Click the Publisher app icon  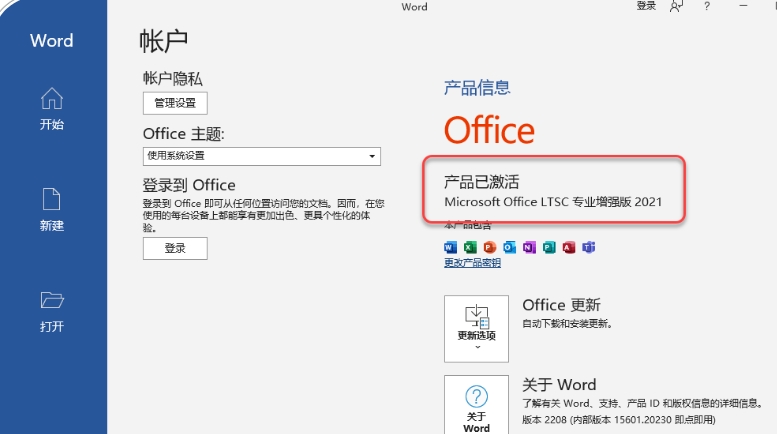coord(549,247)
